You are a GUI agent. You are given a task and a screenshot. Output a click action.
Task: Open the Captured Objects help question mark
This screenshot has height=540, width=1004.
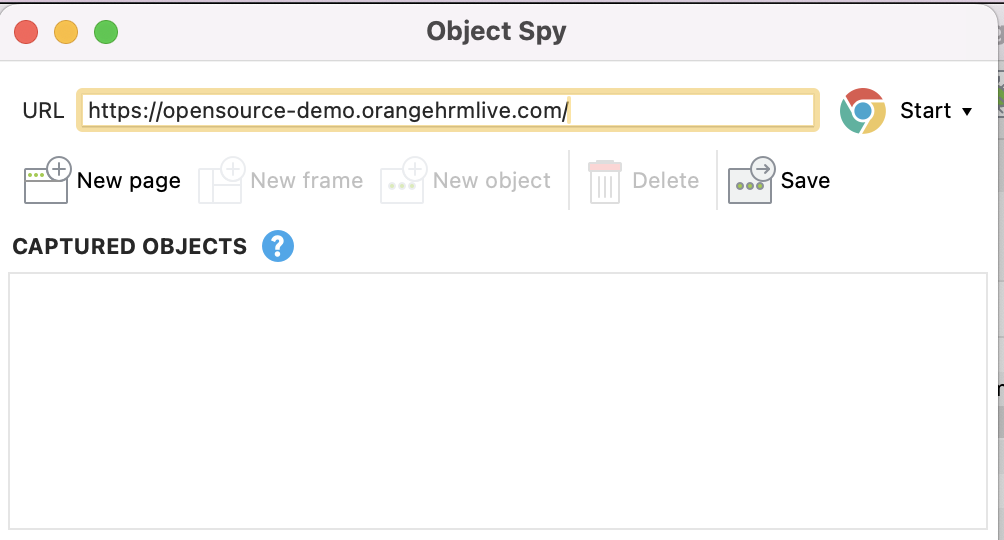(278, 246)
